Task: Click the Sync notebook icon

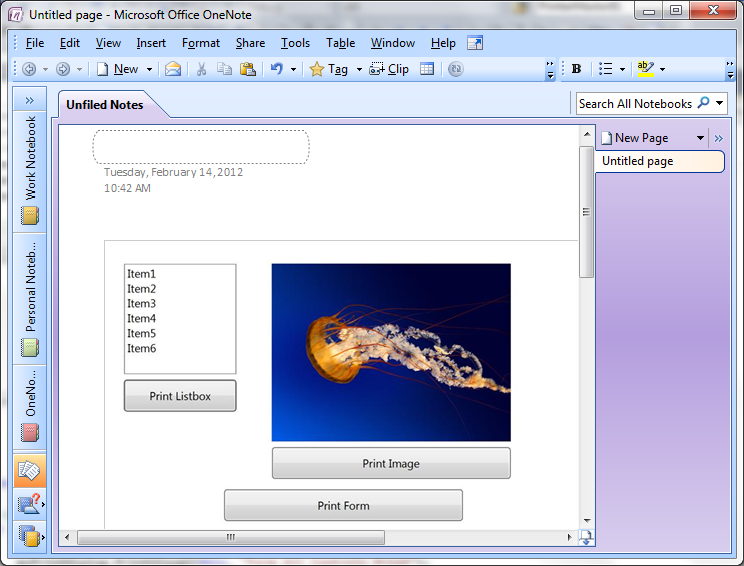Action: pos(456,69)
